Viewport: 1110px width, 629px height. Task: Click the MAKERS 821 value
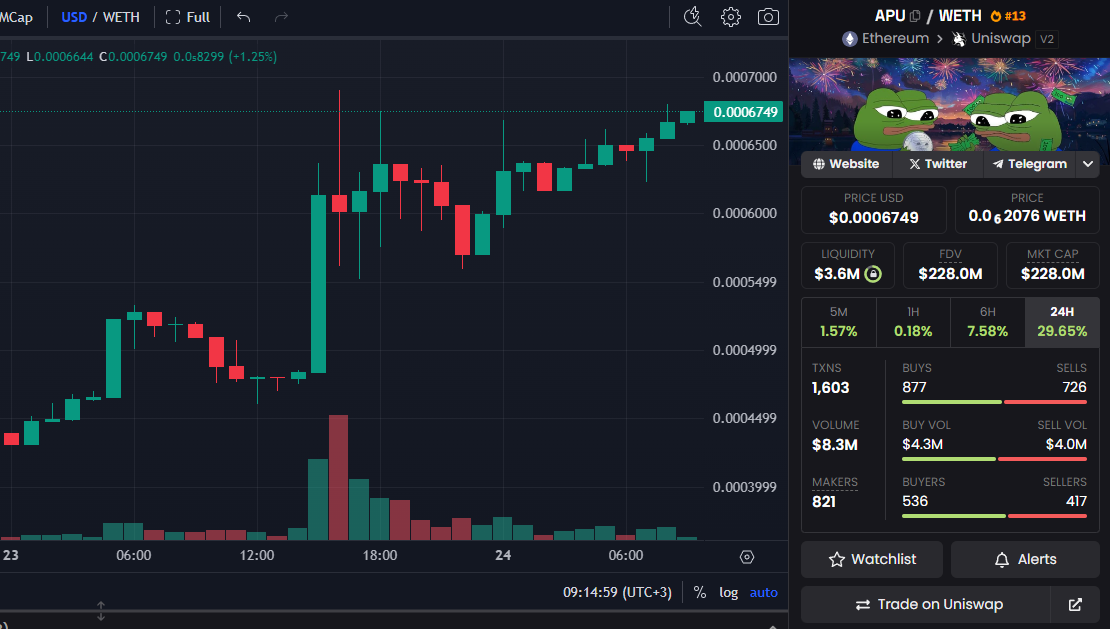pyautogui.click(x=824, y=502)
